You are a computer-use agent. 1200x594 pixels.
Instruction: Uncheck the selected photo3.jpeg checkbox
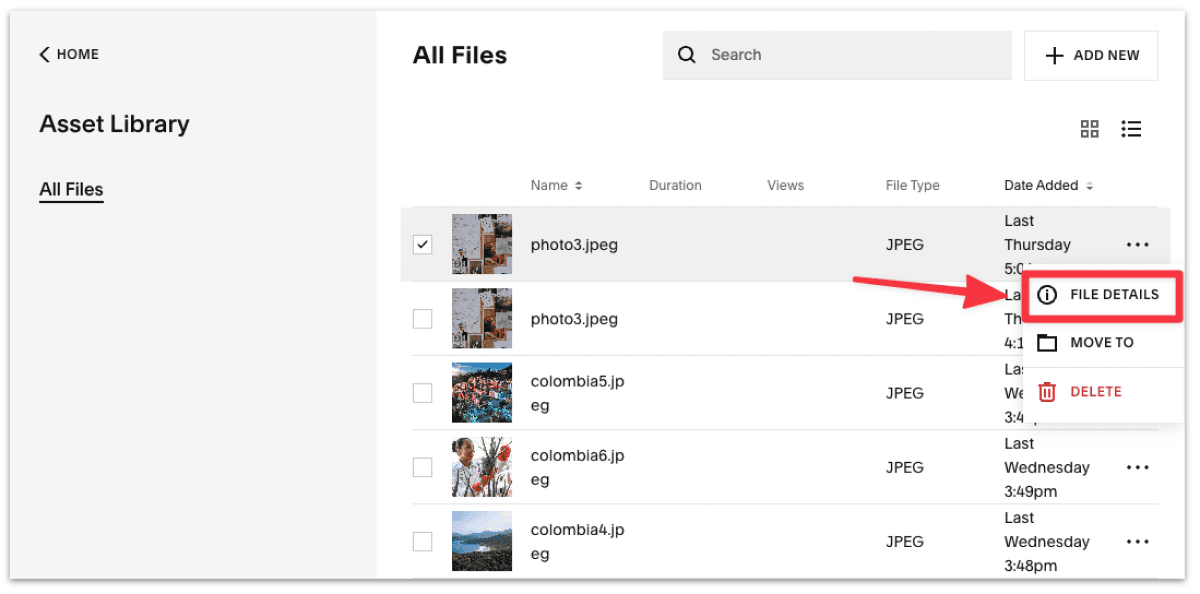(422, 244)
